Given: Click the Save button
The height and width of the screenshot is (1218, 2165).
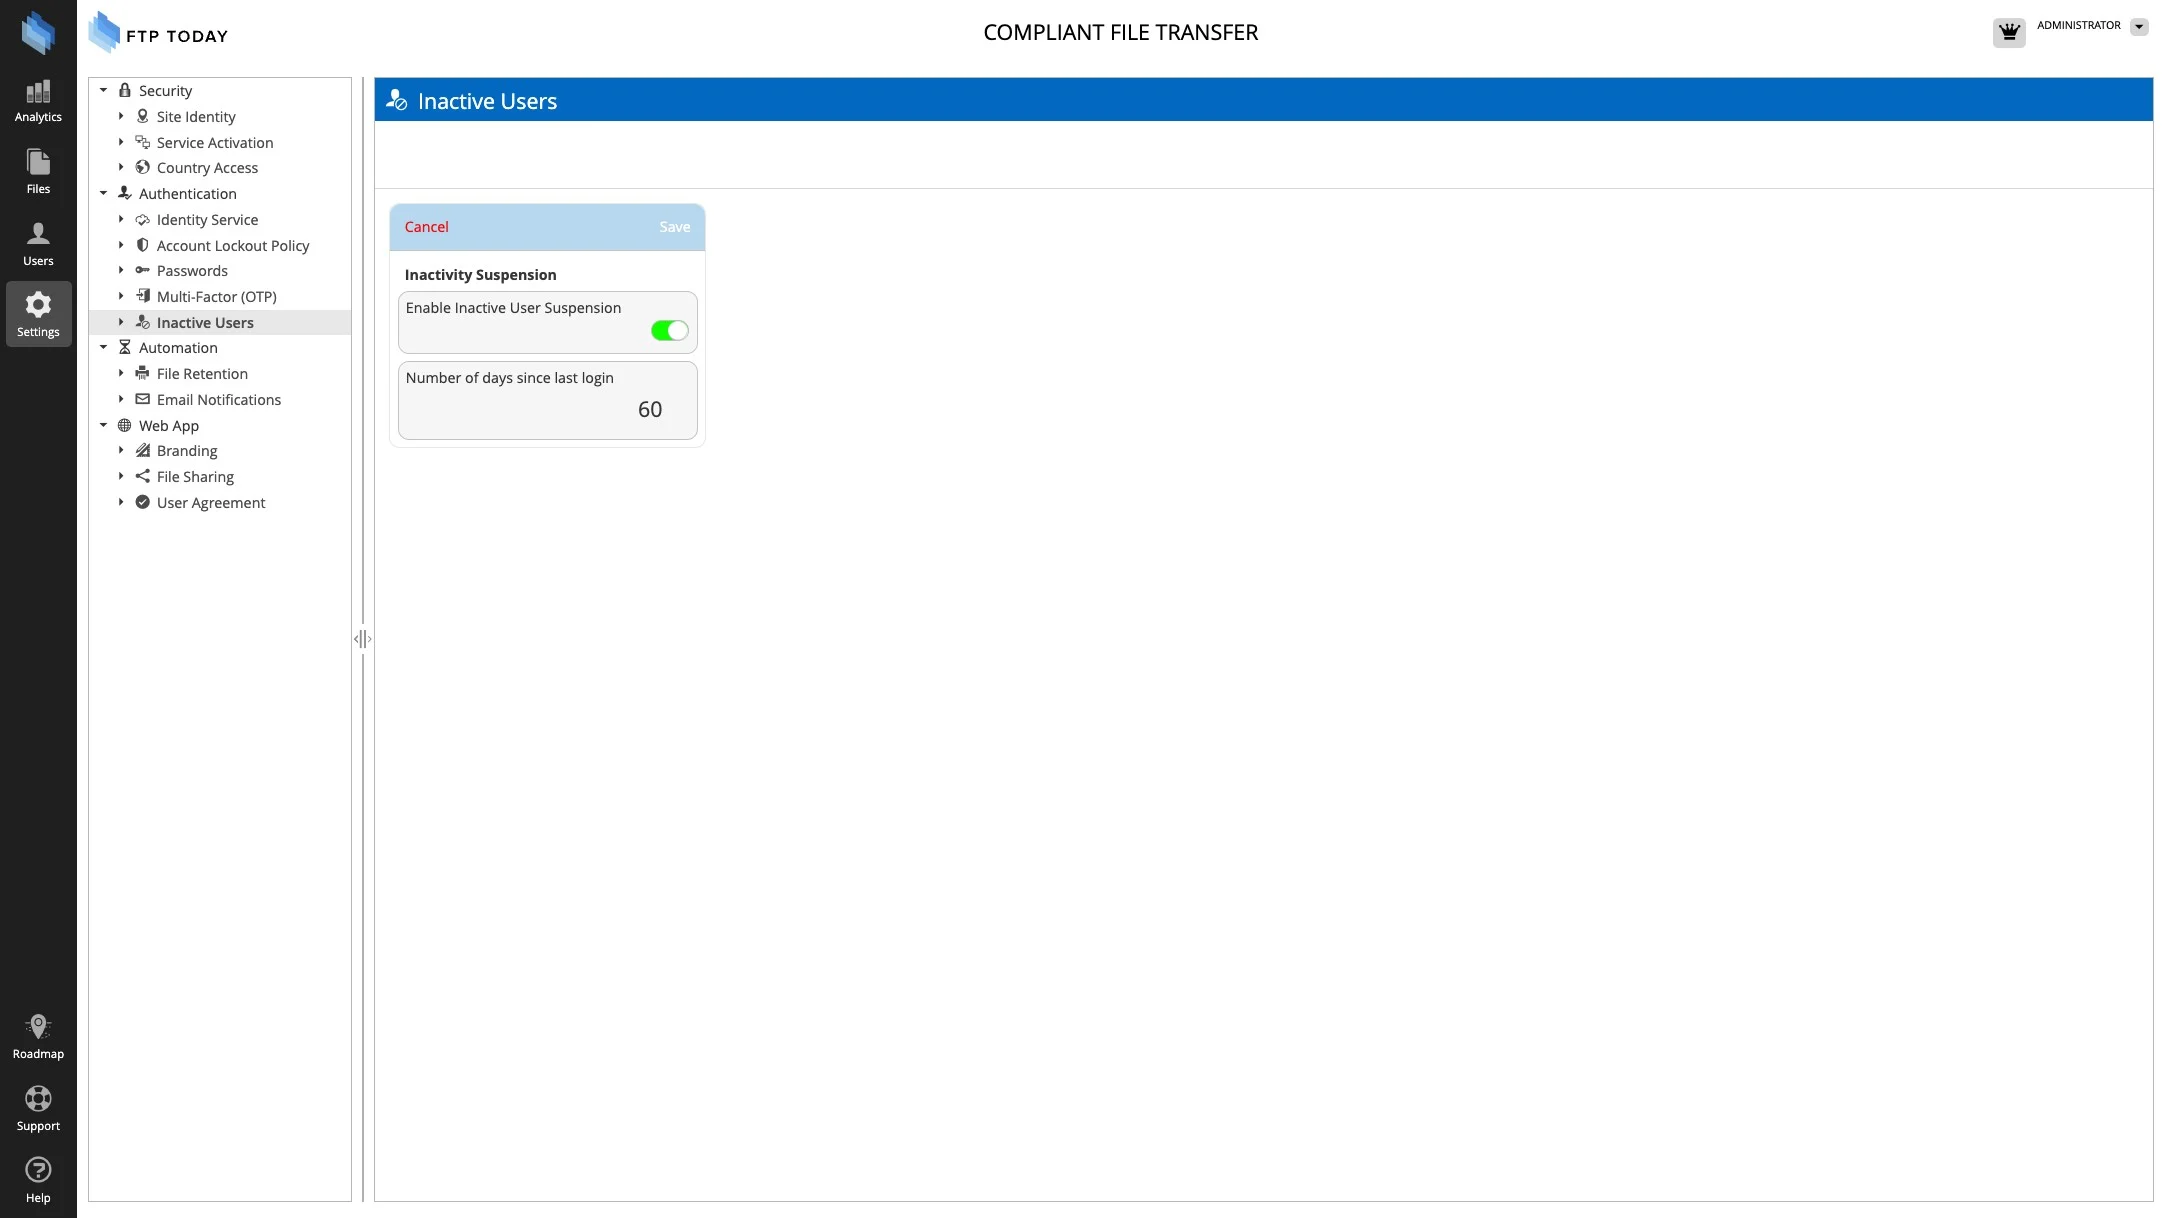Looking at the screenshot, I should (x=674, y=227).
